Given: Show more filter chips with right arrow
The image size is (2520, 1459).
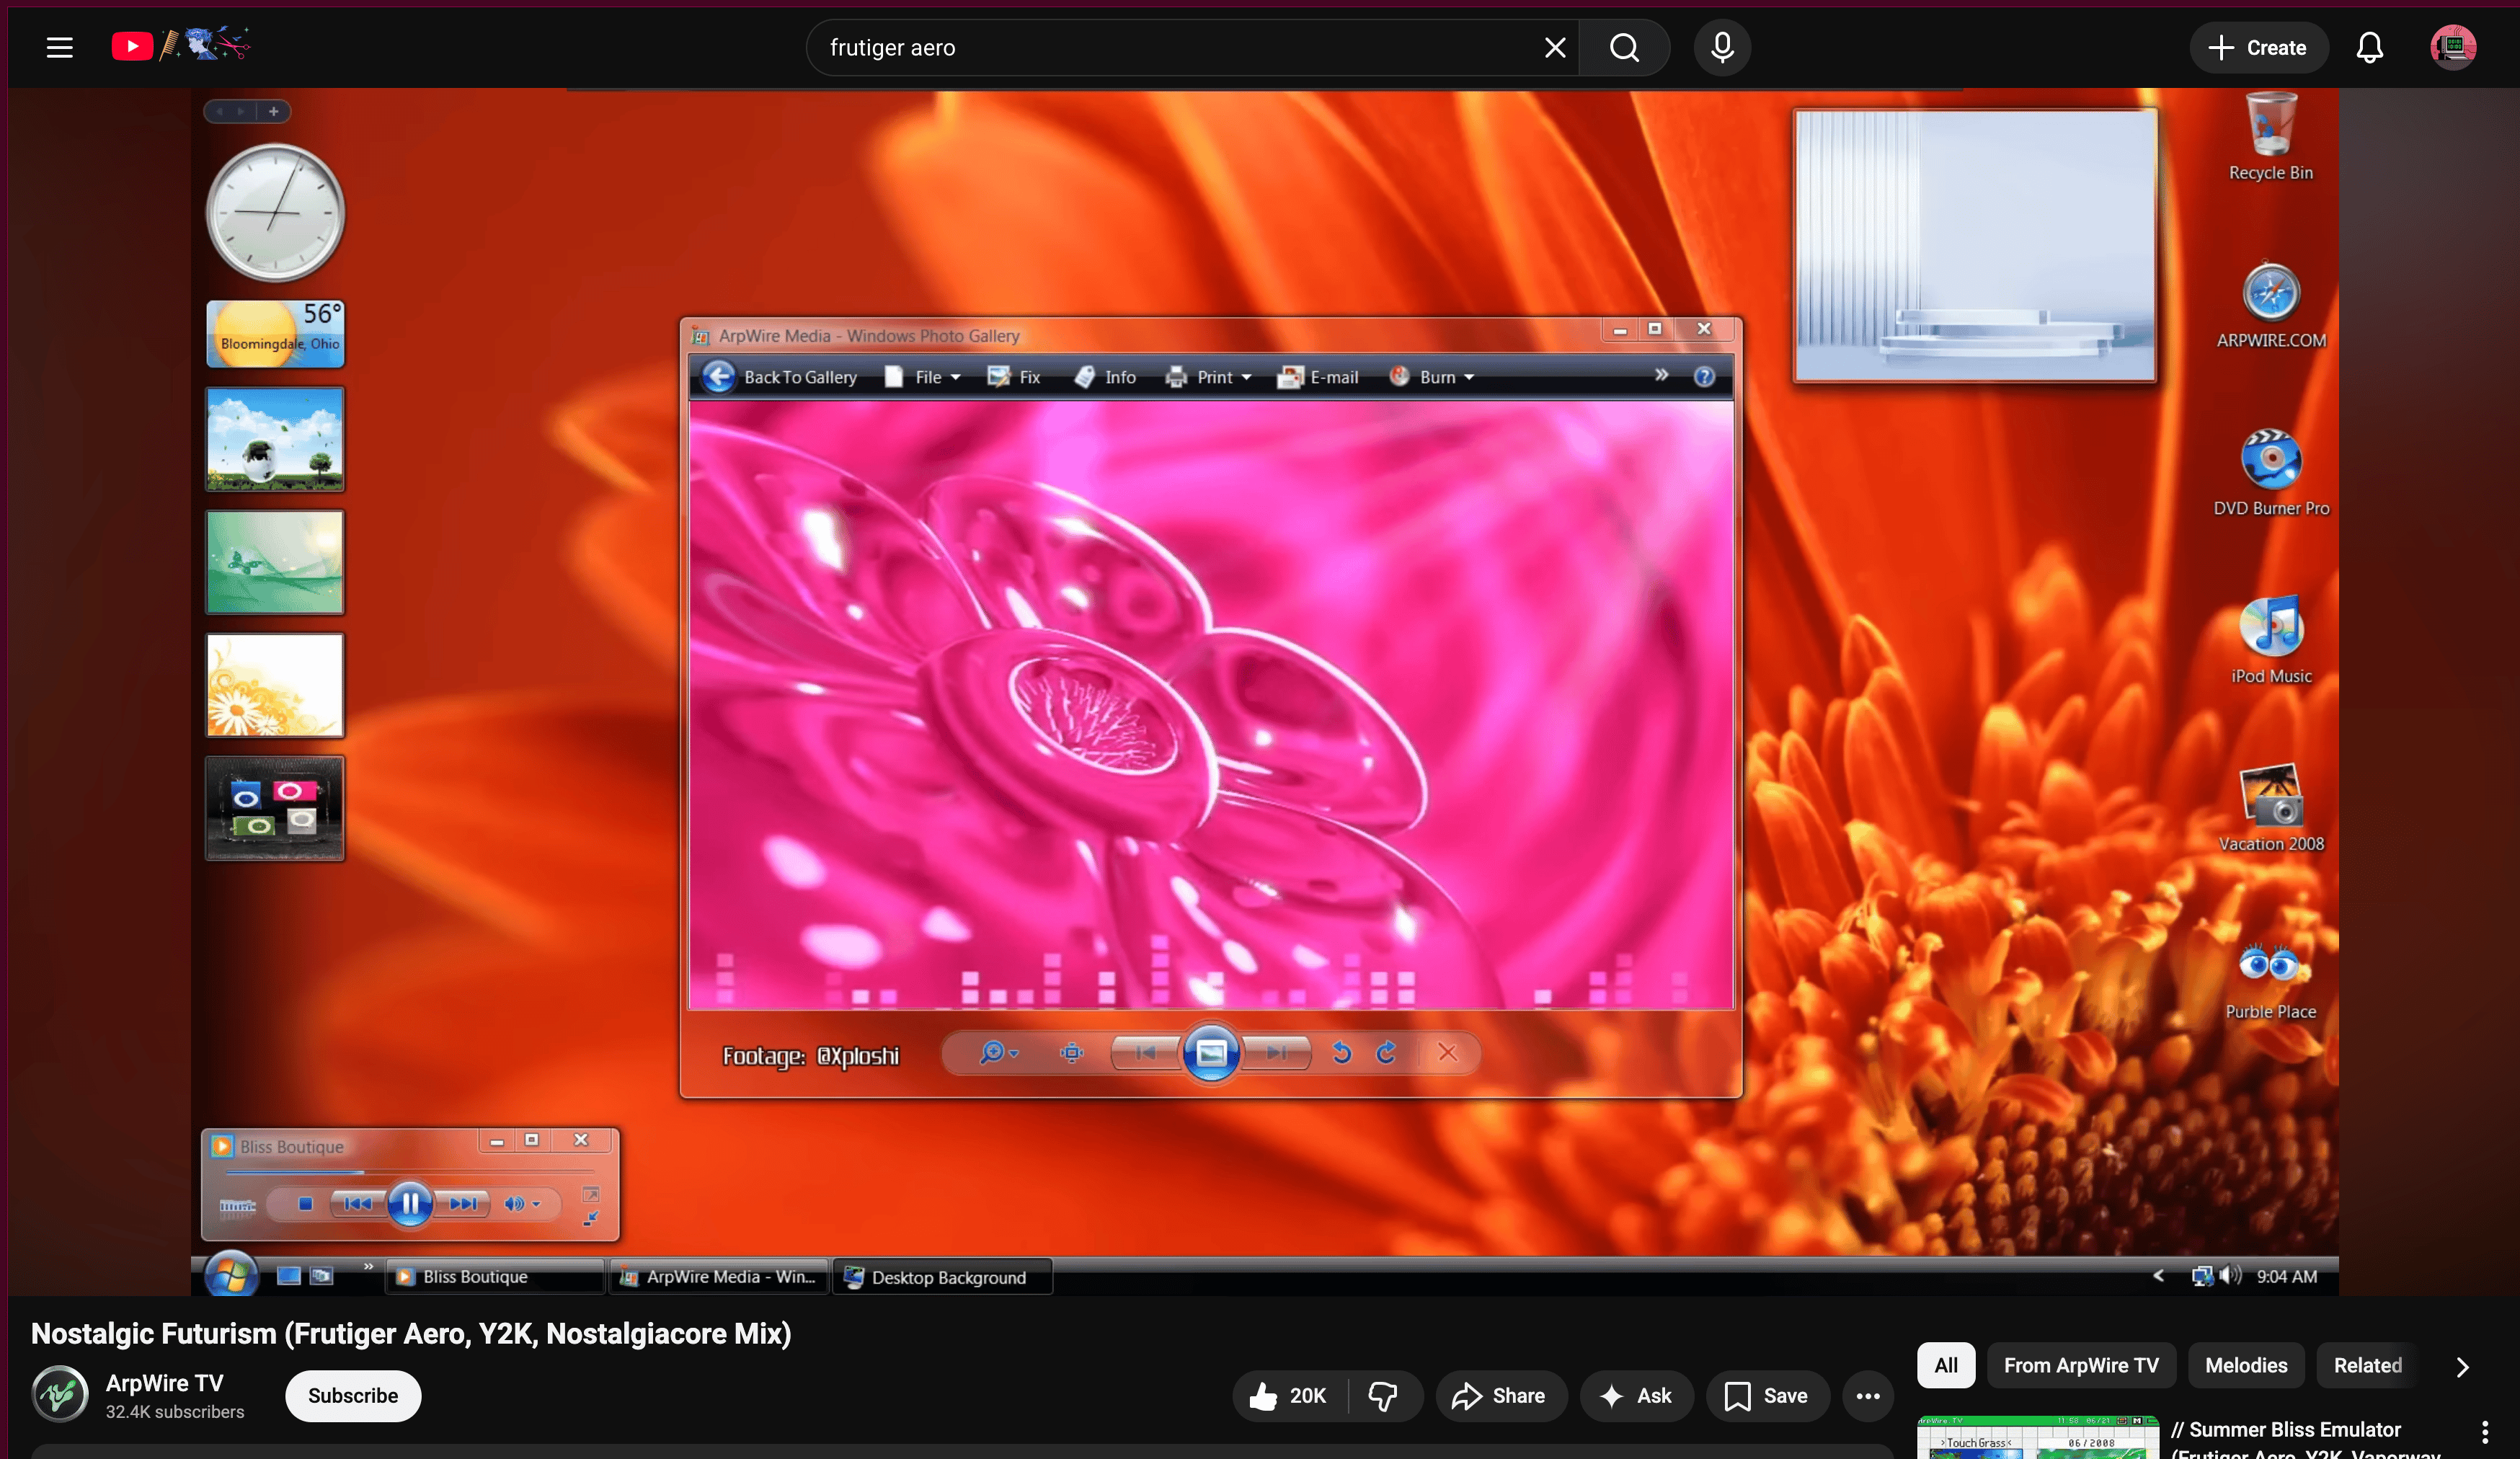Looking at the screenshot, I should [2462, 1366].
